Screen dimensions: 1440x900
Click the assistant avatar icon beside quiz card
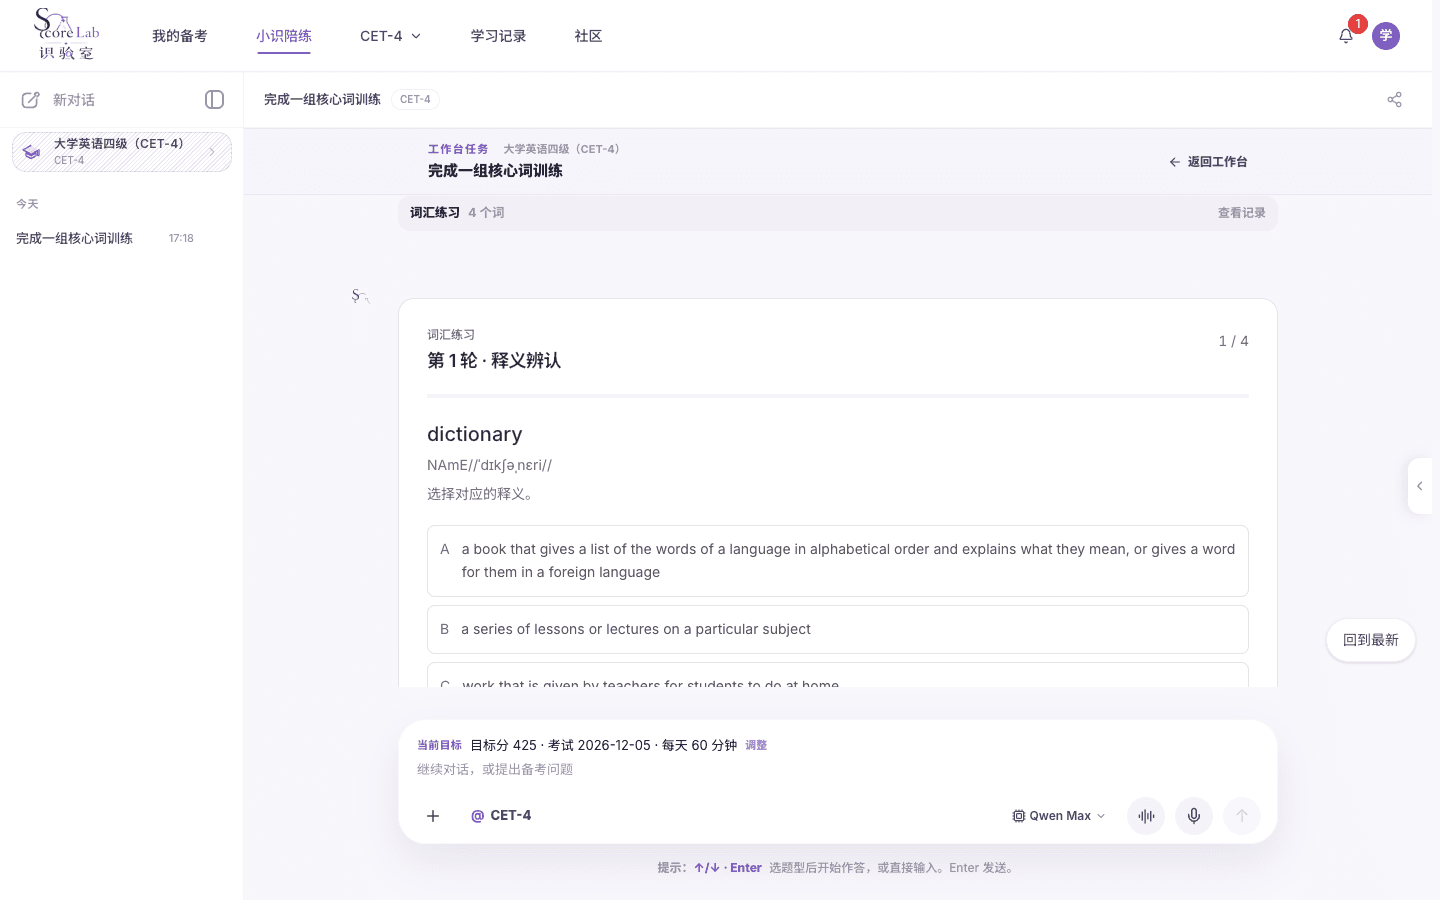pos(361,296)
